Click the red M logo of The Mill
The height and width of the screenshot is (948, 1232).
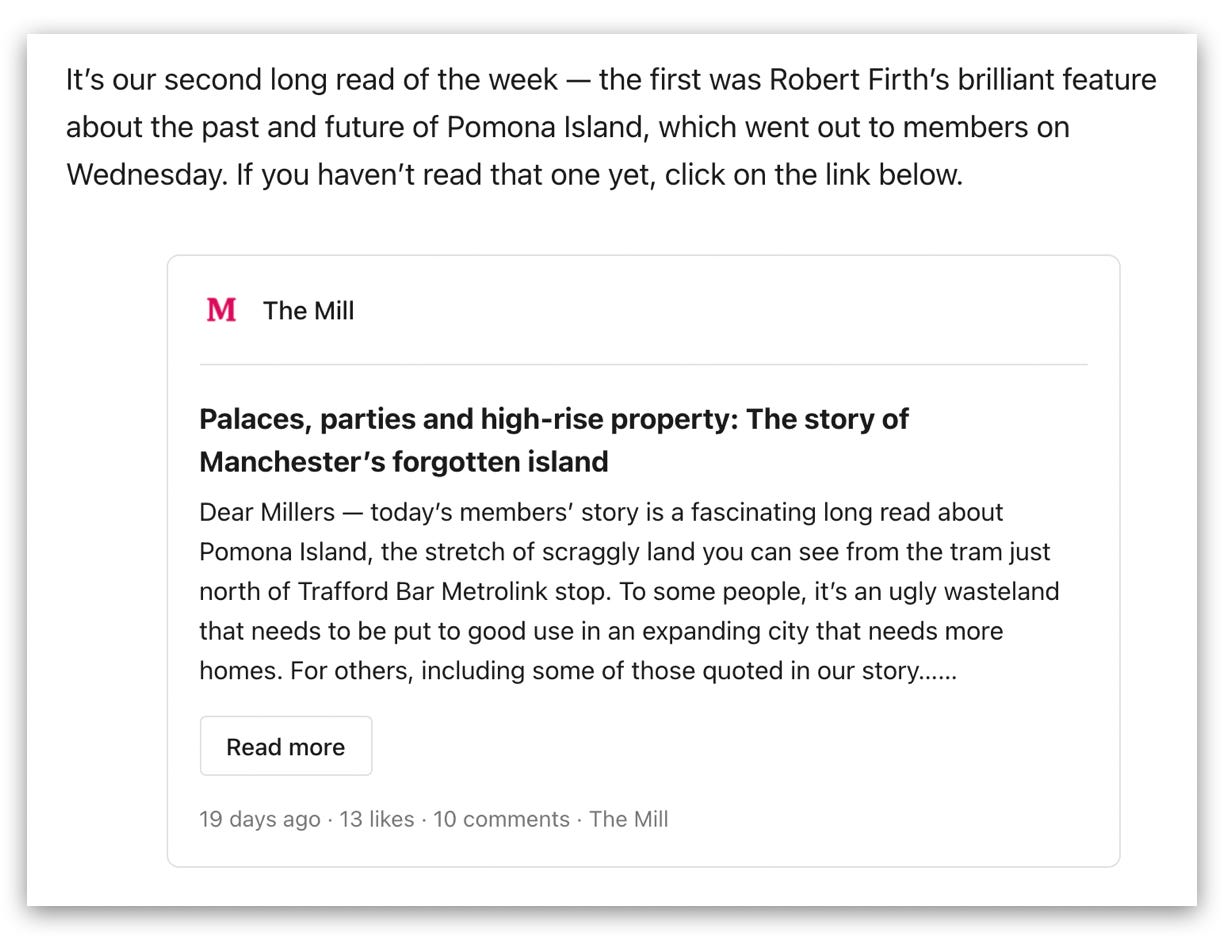tap(221, 310)
